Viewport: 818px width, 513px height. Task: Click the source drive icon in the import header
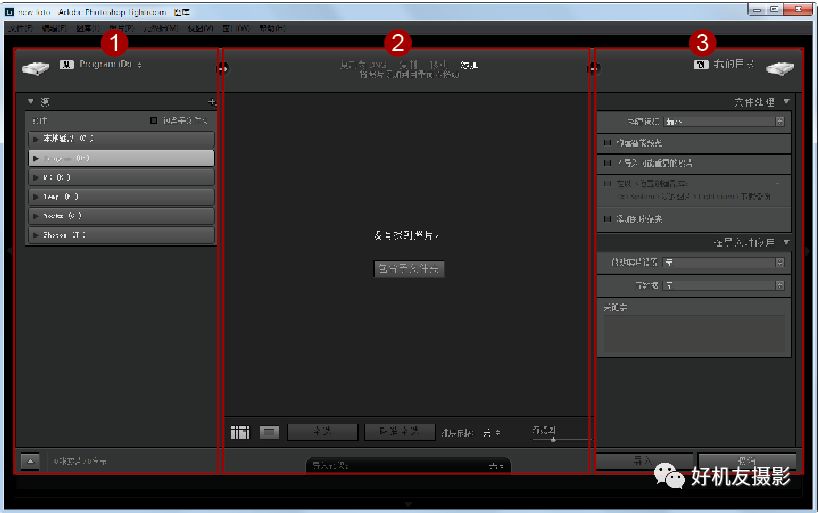[x=35, y=68]
